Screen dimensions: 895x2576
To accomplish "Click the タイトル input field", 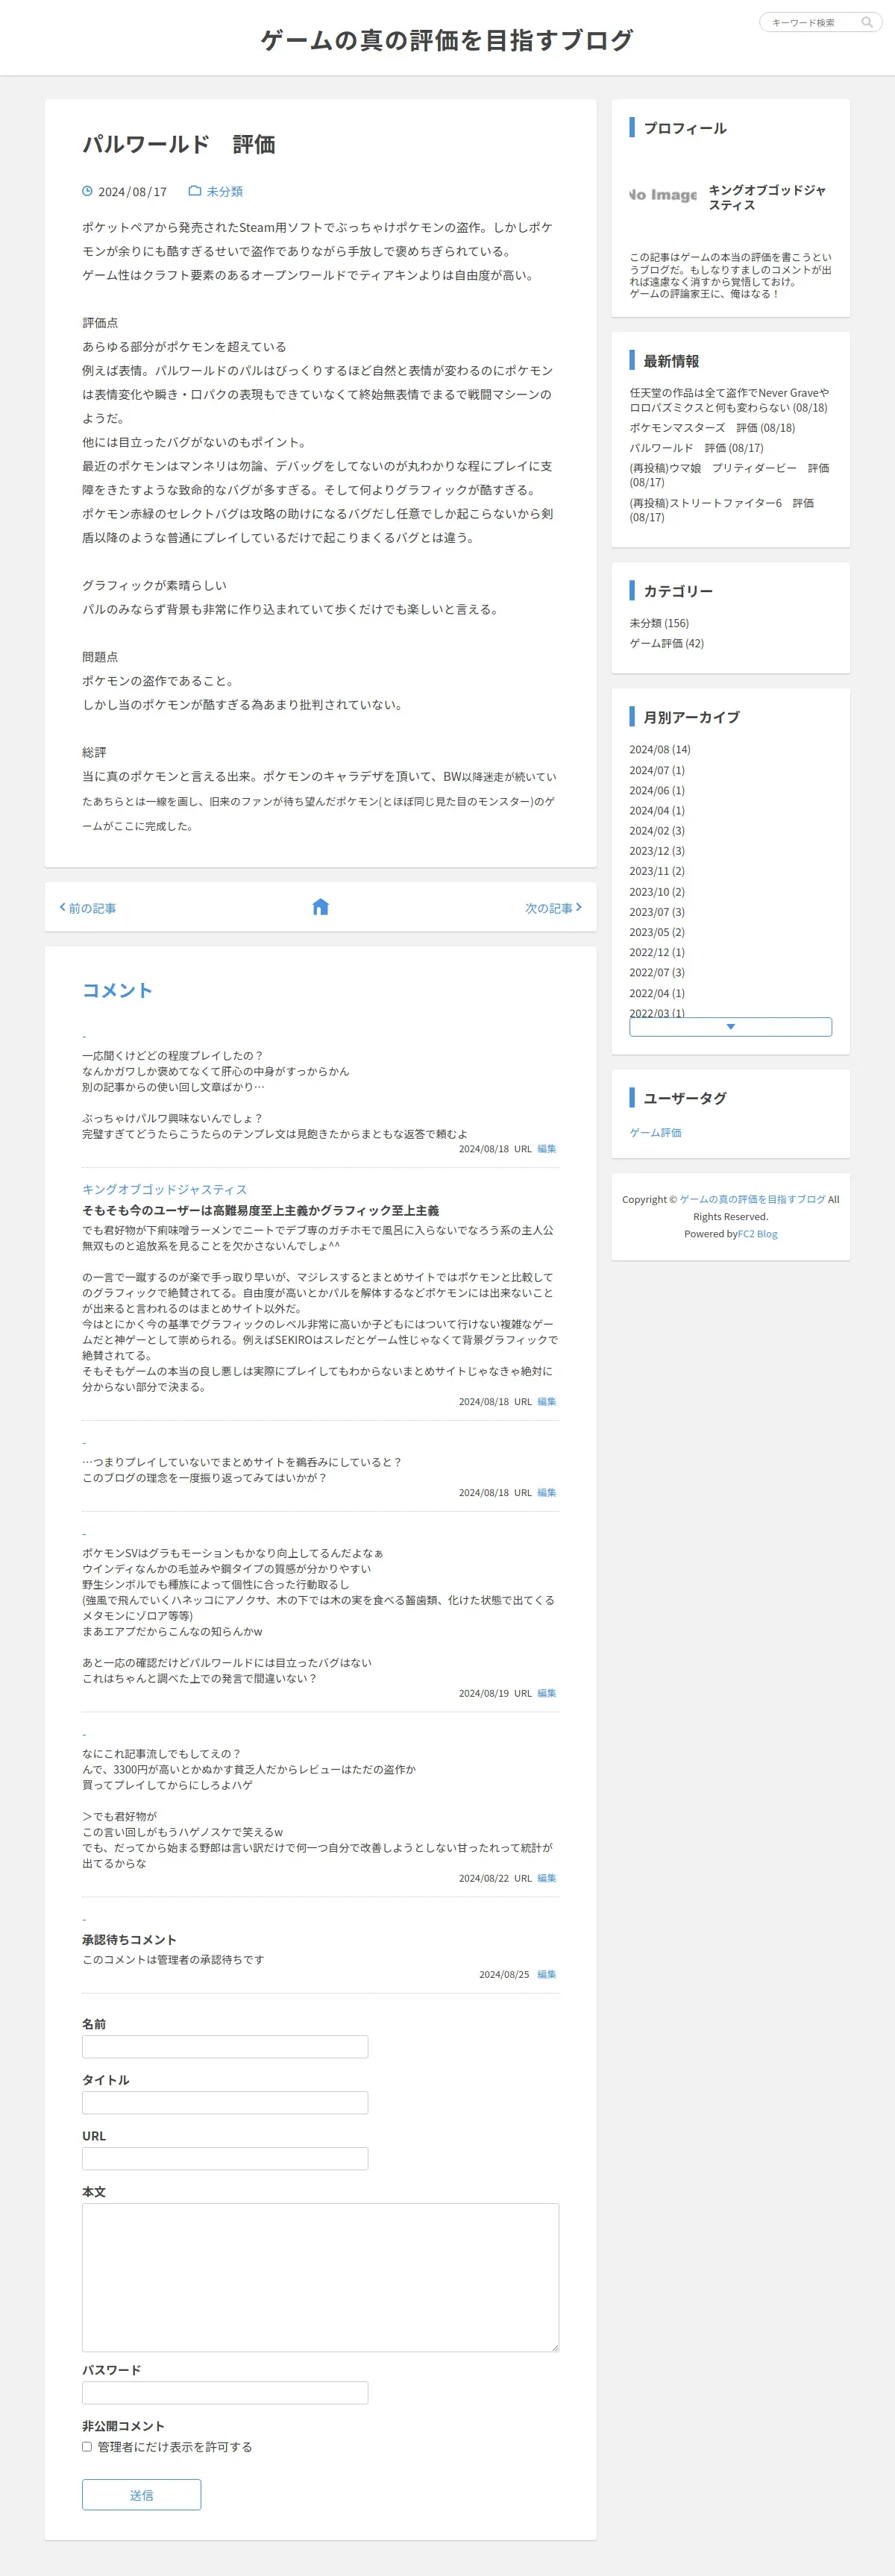I will 225,2102.
